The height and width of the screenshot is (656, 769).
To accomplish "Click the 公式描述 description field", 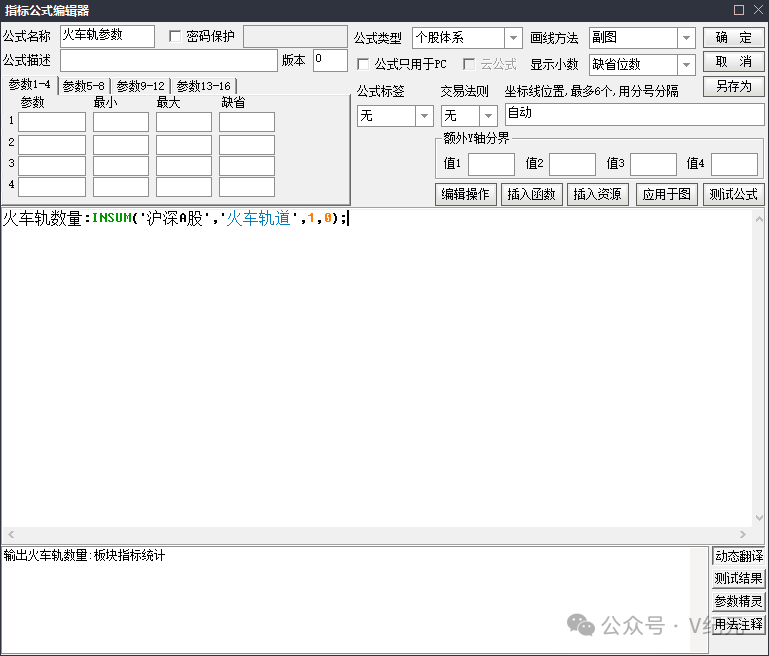I will pos(169,61).
